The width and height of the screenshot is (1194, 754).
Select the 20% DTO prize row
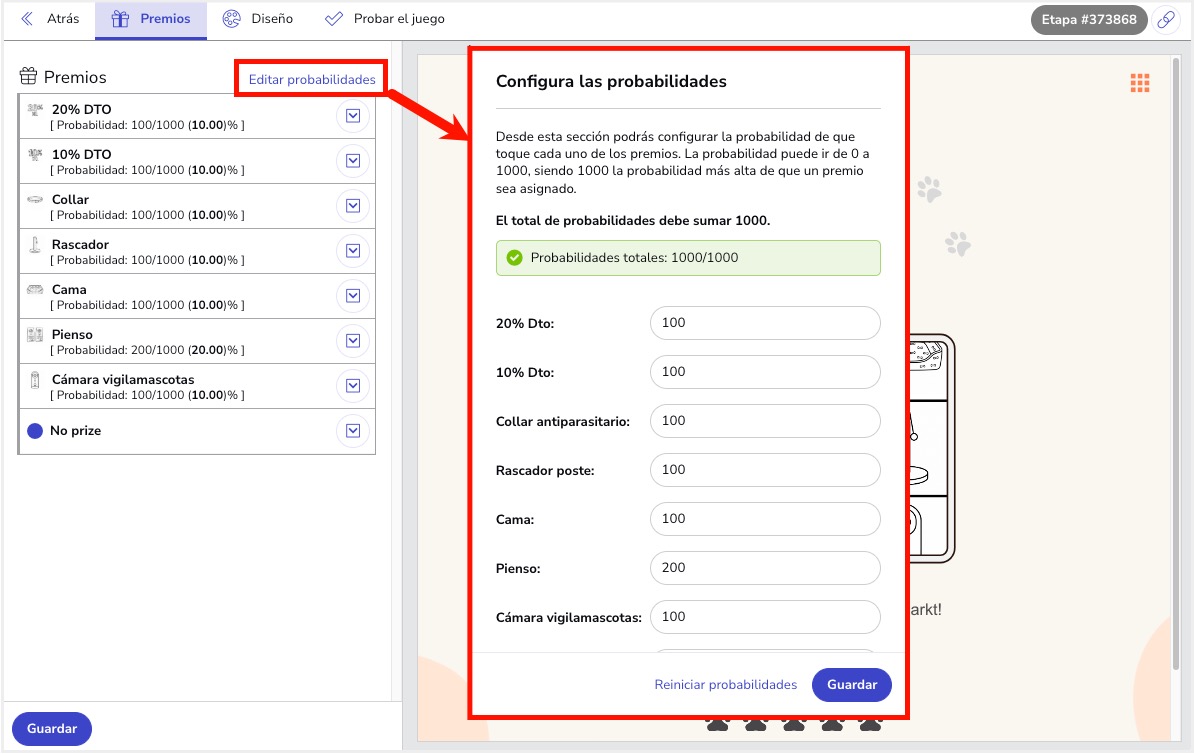click(x=197, y=117)
